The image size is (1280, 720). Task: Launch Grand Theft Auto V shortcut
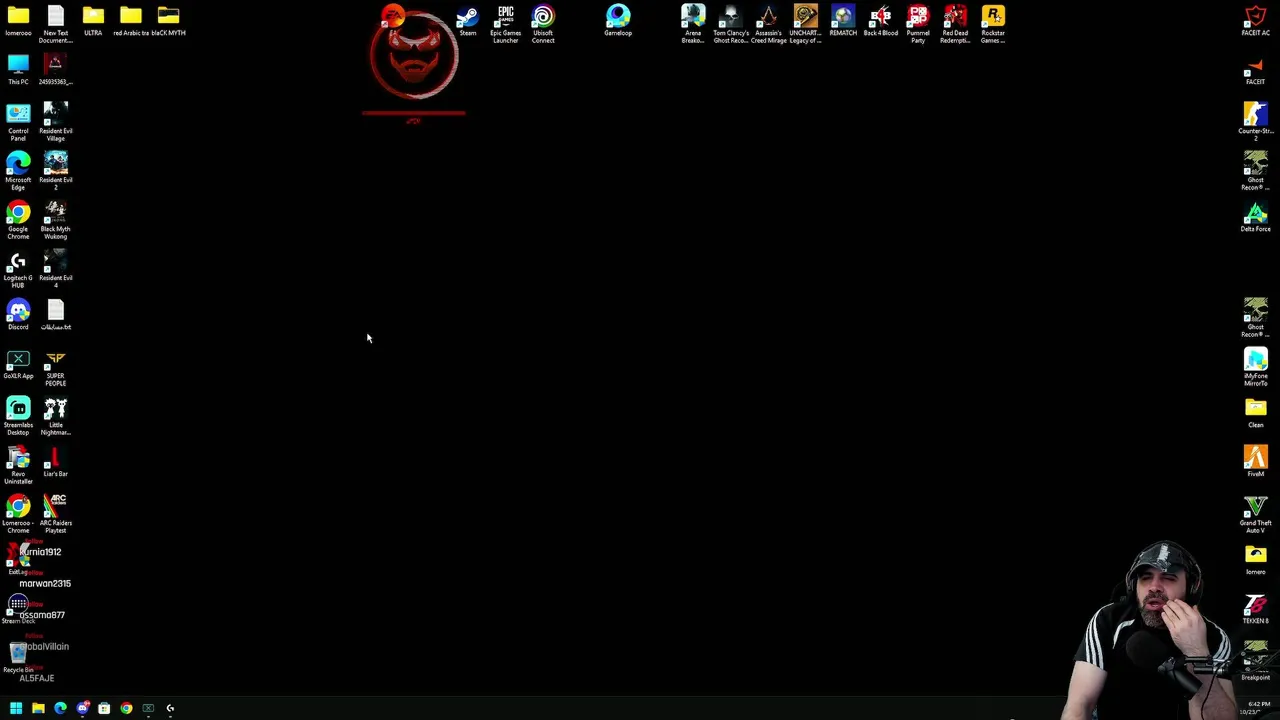(x=1256, y=514)
